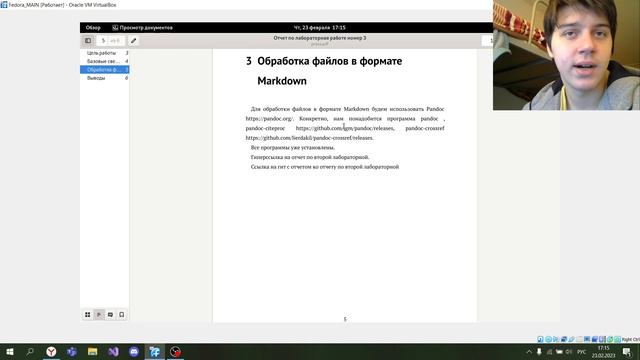Image resolution: width=640 pixels, height=360 pixels.
Task: Click network tray icon
Action: (549, 351)
